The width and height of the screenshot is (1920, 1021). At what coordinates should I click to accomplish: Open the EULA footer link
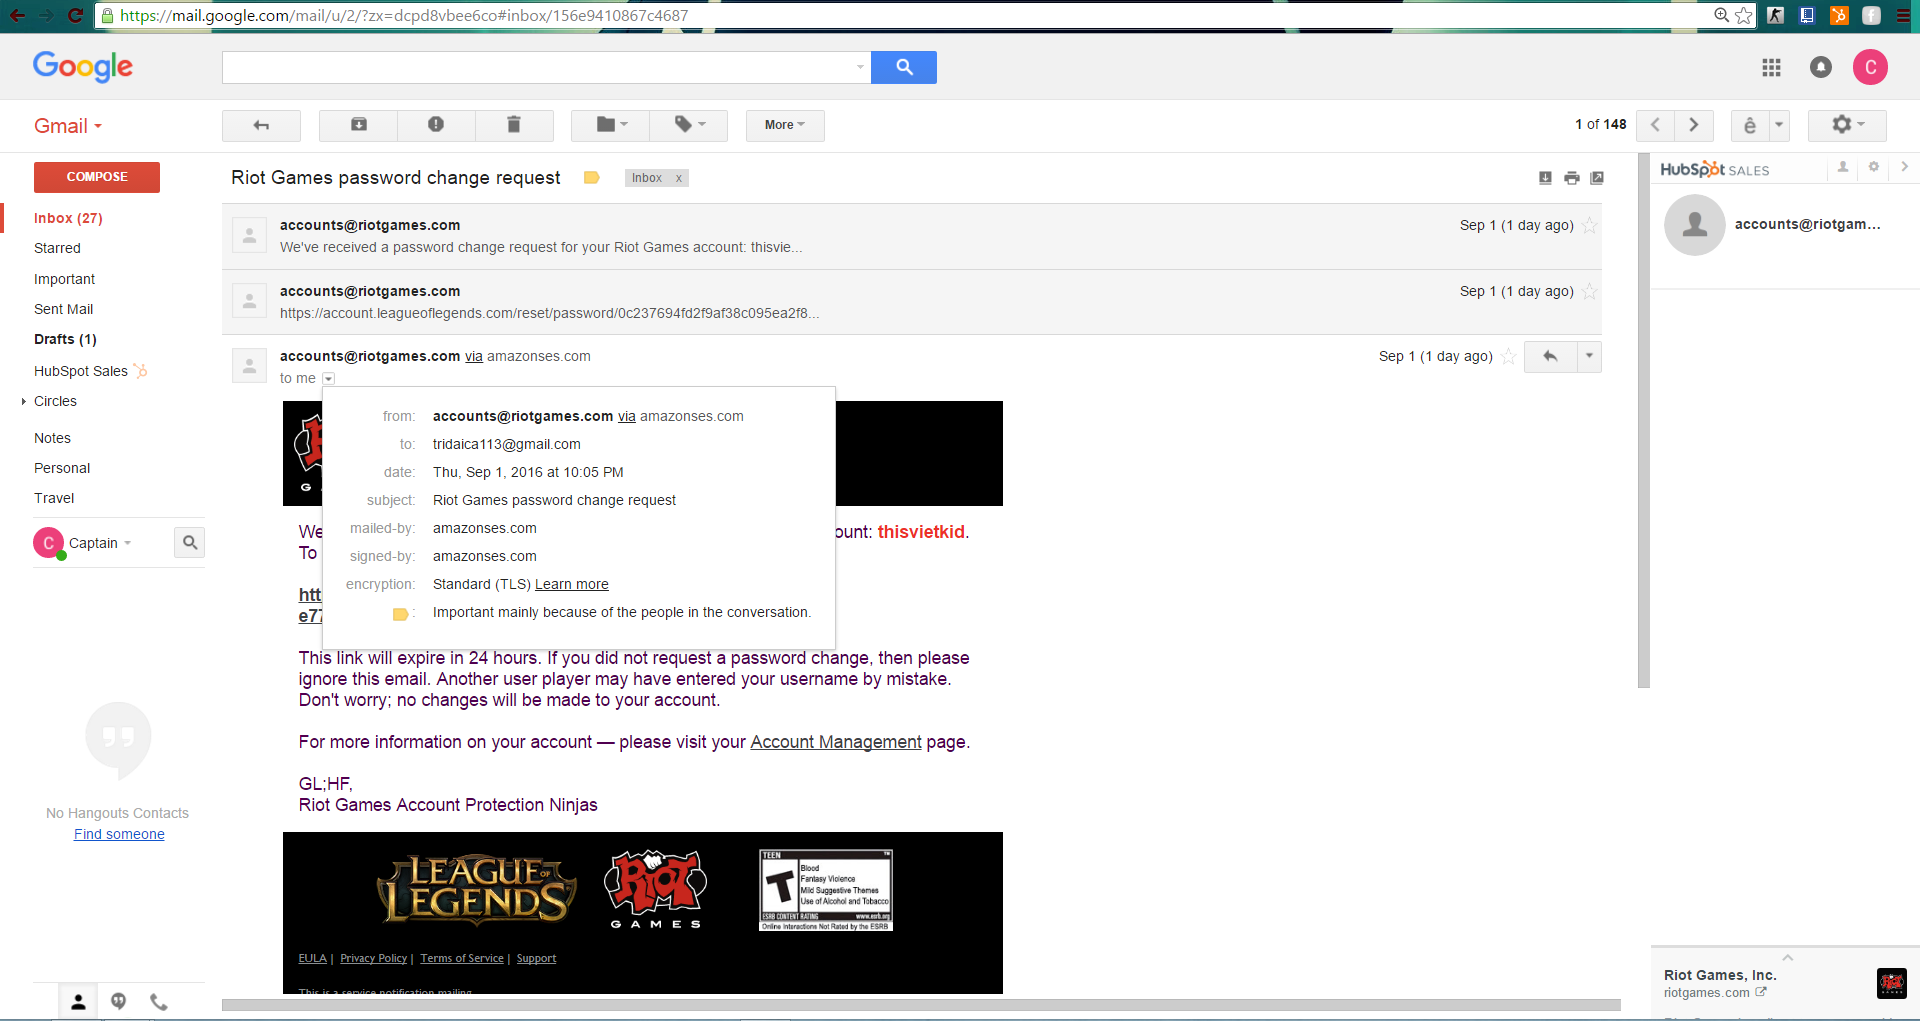click(312, 958)
